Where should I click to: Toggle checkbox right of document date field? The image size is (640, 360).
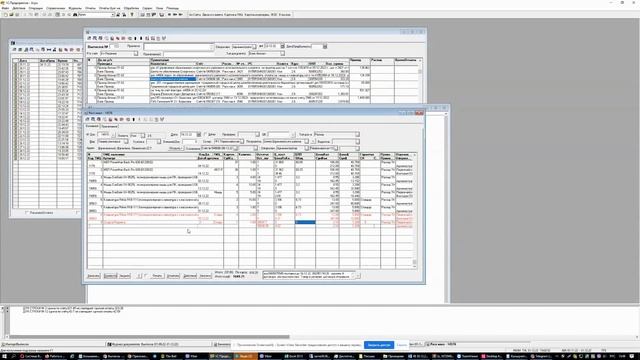tap(205, 134)
